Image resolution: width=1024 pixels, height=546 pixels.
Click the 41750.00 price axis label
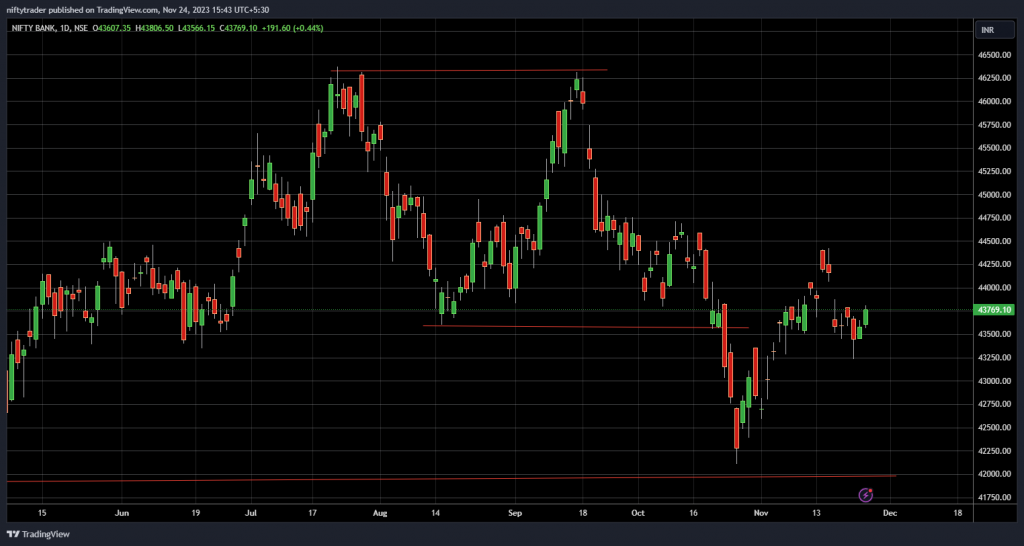[x=995, y=498]
